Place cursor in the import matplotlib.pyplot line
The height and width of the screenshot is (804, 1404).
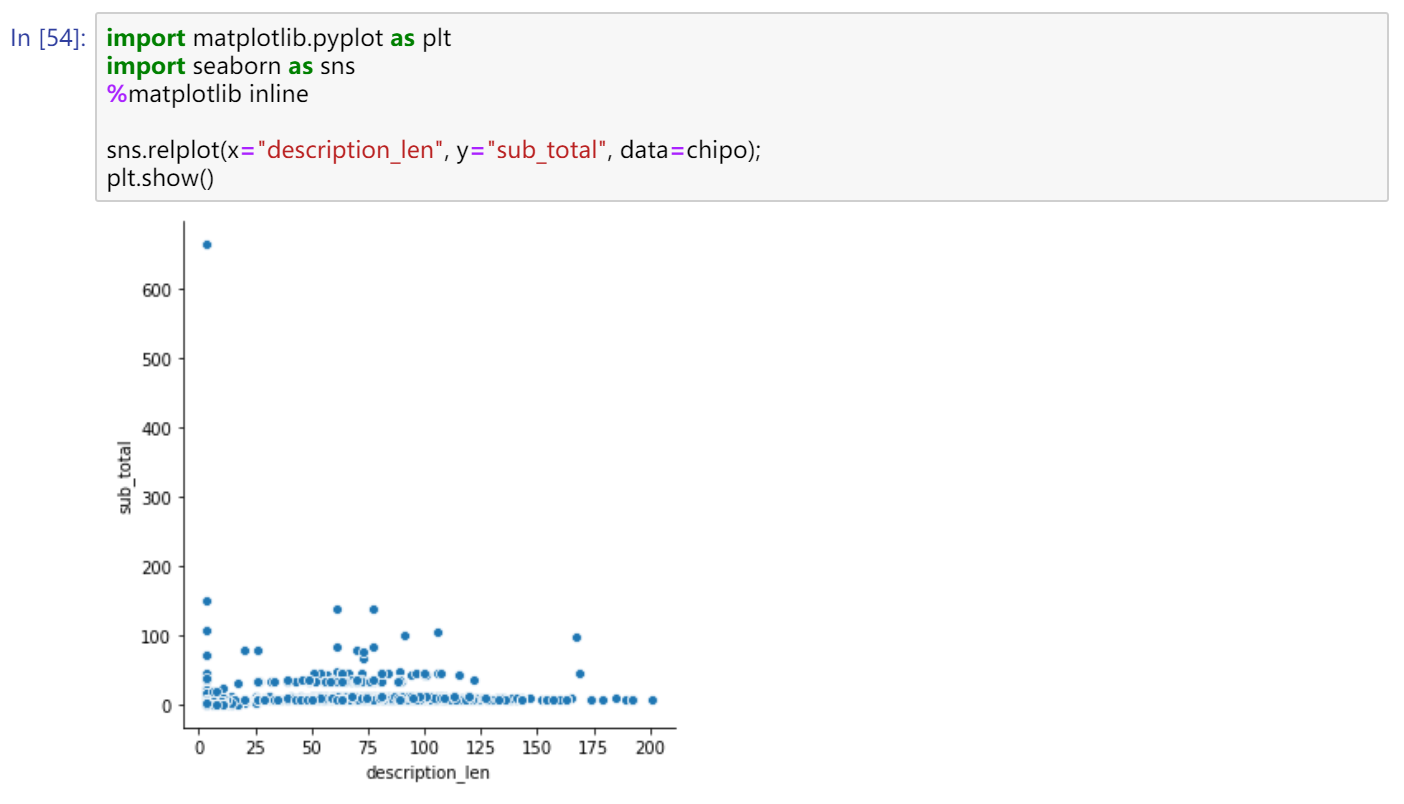pos(278,39)
